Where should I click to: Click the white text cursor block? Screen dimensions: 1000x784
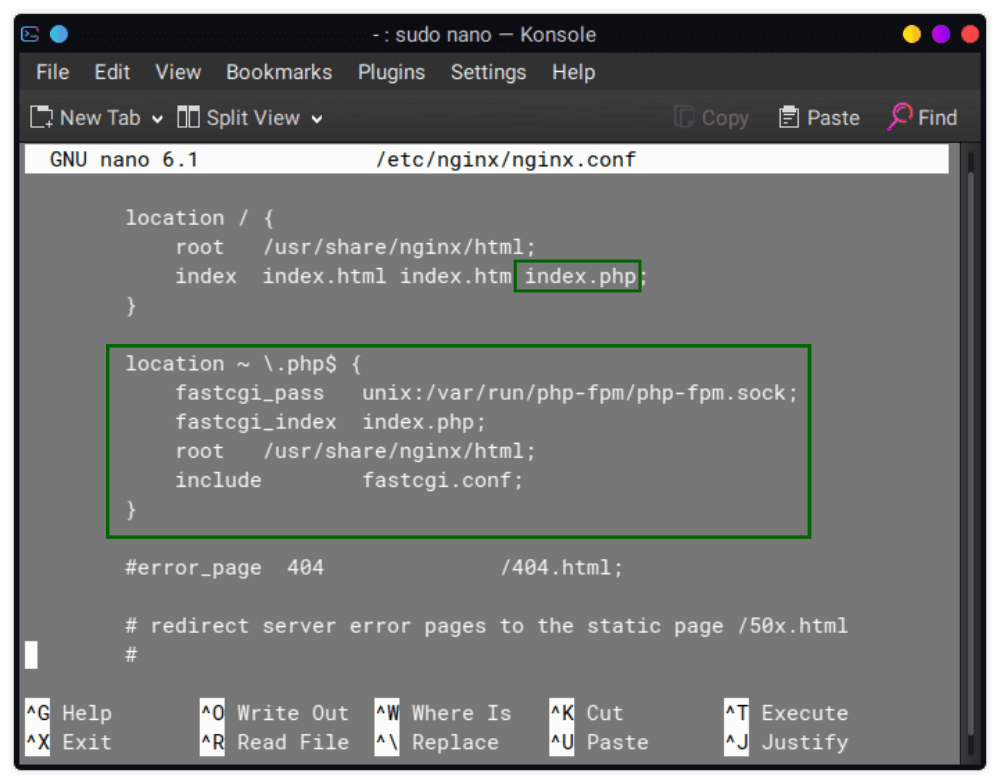[x=31, y=655]
